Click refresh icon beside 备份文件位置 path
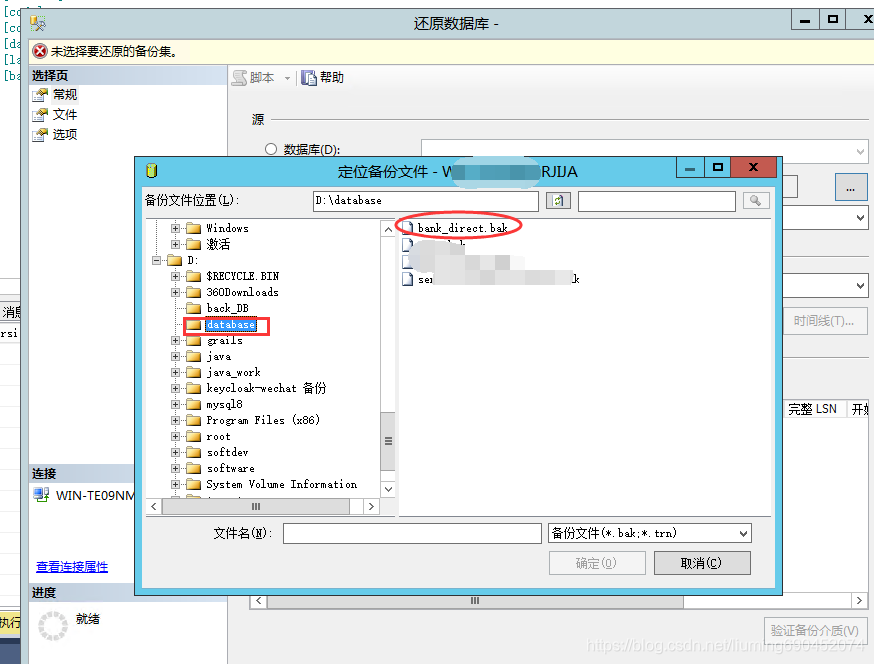Viewport: 874px width, 664px height. tap(558, 200)
